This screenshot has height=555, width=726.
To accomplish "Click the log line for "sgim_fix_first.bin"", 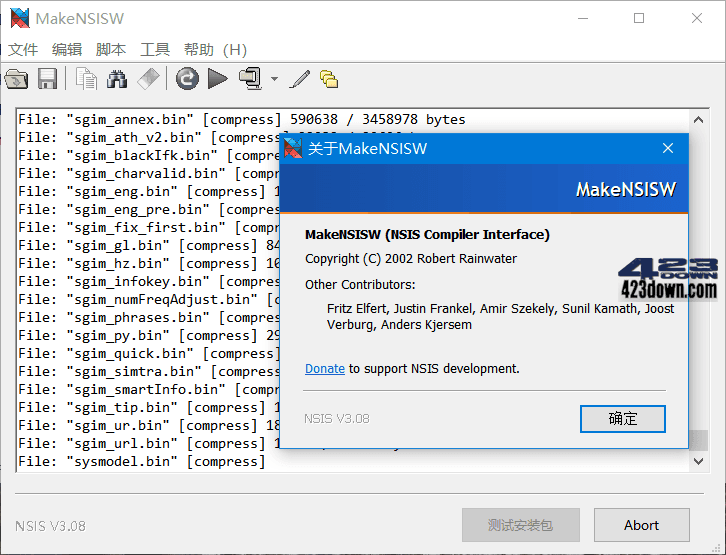I will pos(149,228).
